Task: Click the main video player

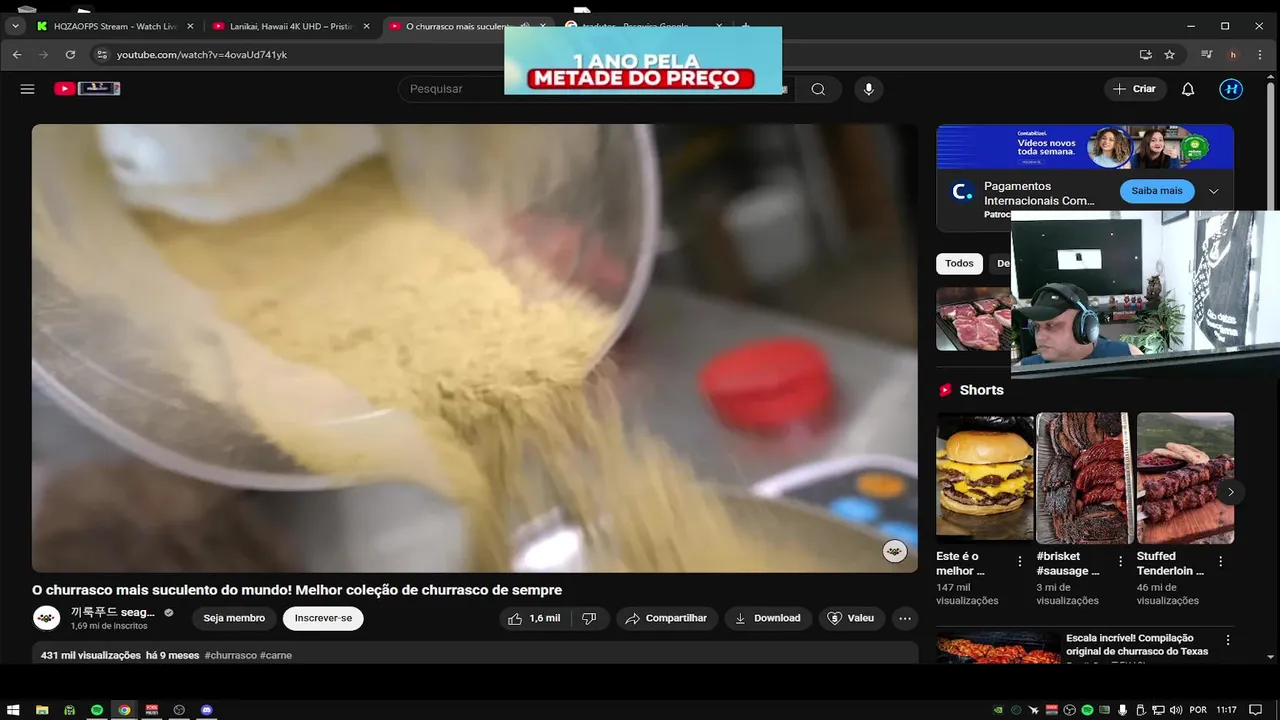Action: click(474, 348)
